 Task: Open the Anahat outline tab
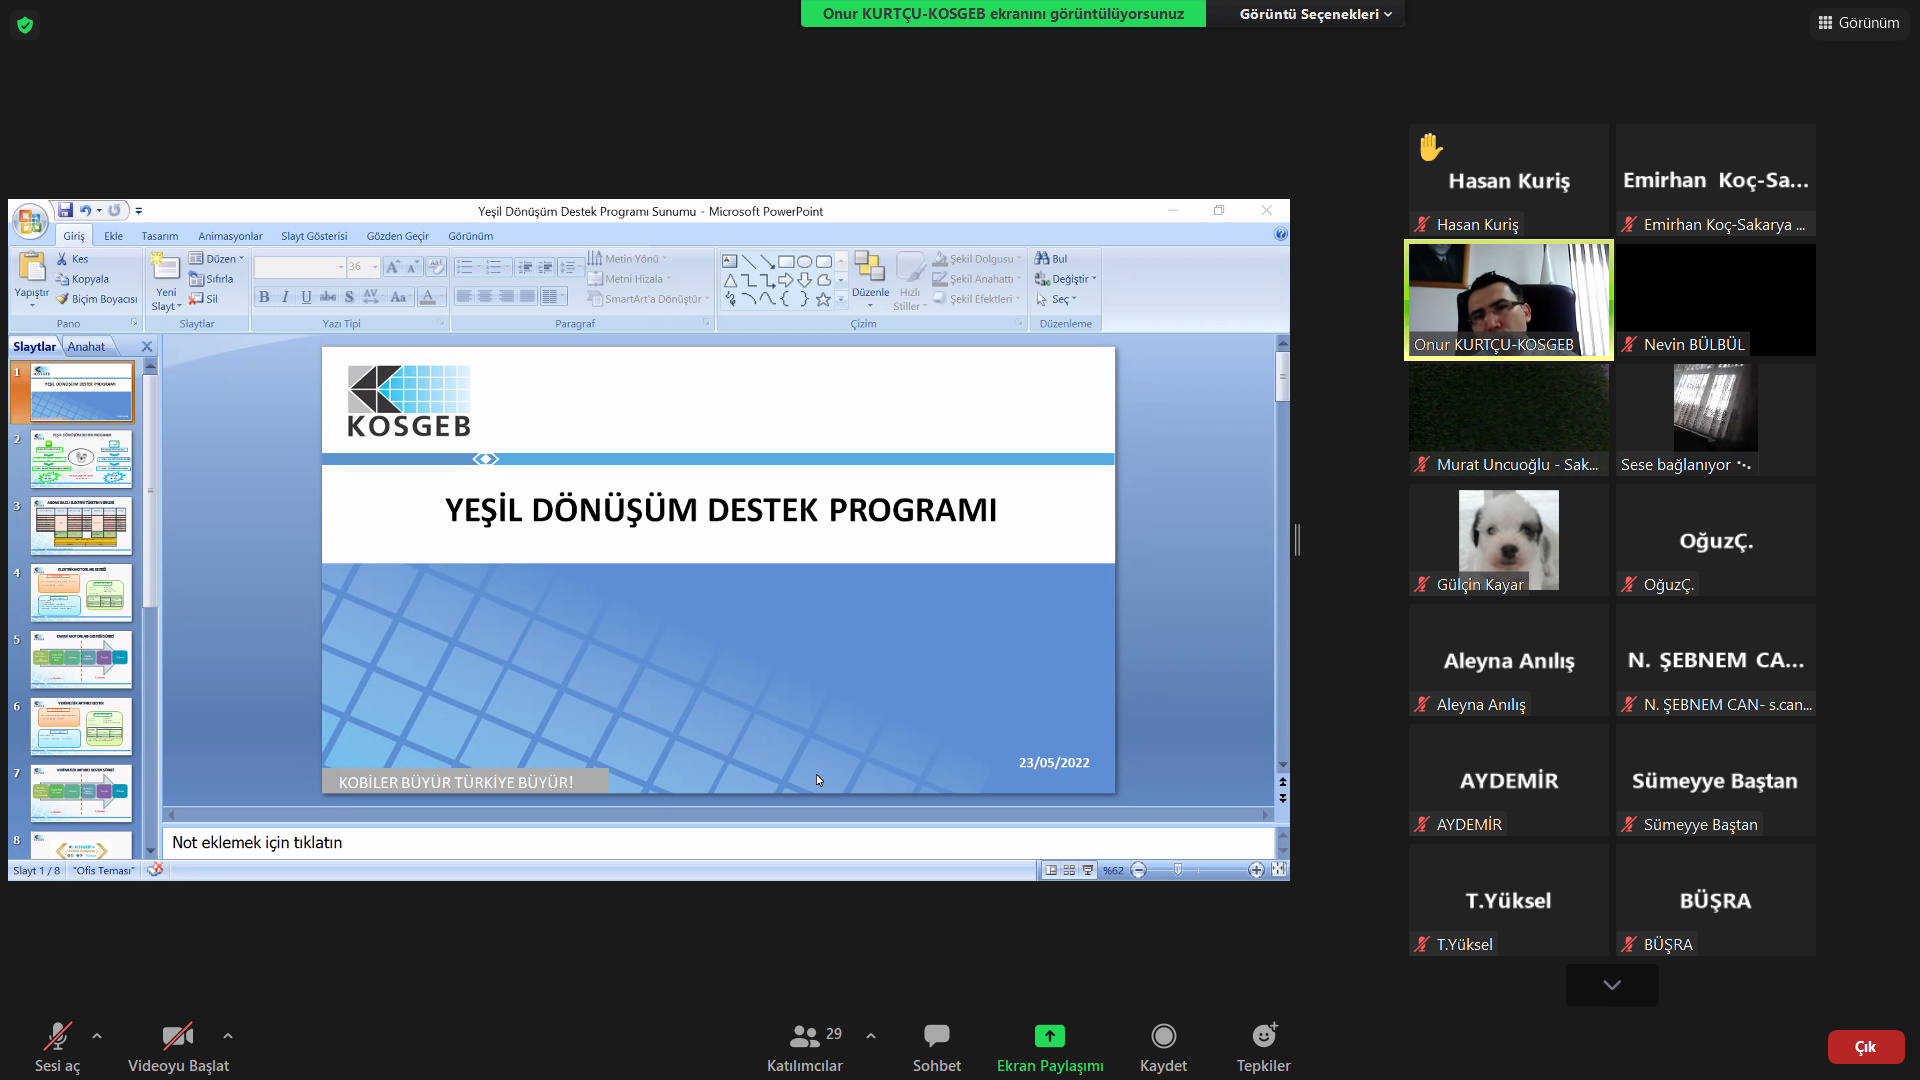[86, 347]
